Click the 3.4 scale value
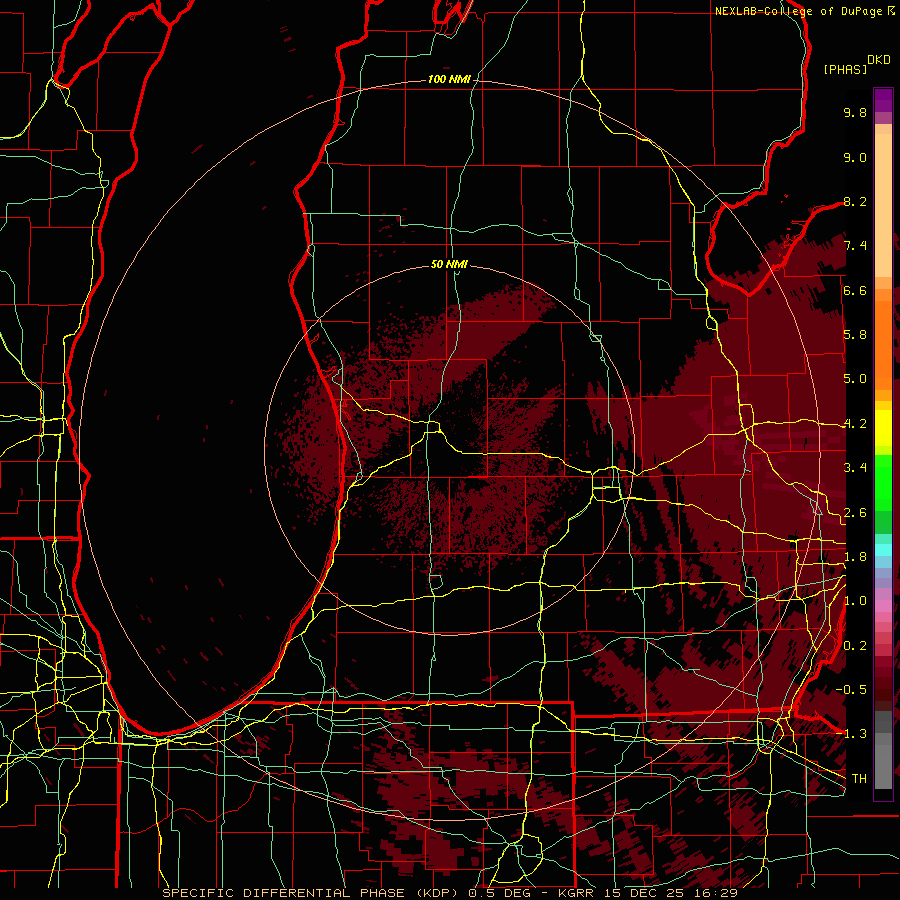900x900 pixels. click(x=855, y=468)
